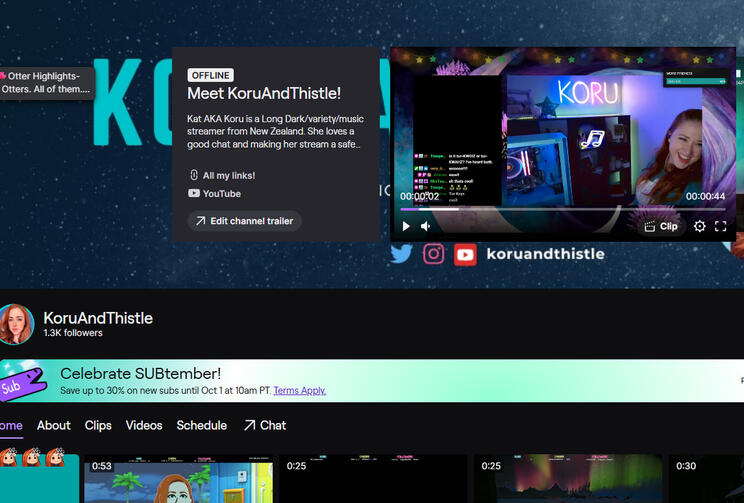Click the 1.3K followers text

click(73, 333)
